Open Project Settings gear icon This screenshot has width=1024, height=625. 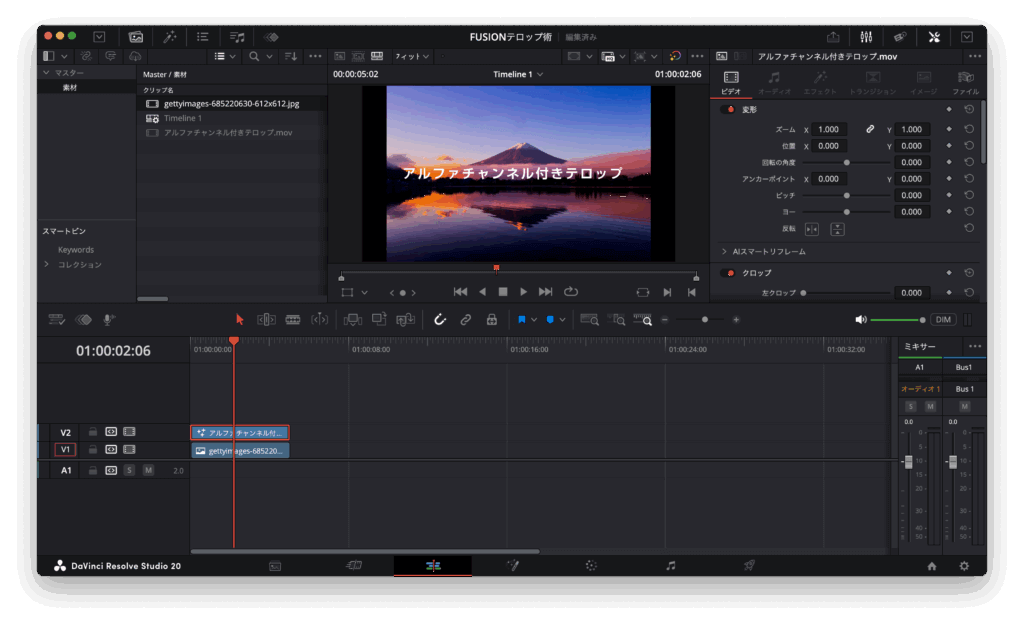tap(964, 566)
